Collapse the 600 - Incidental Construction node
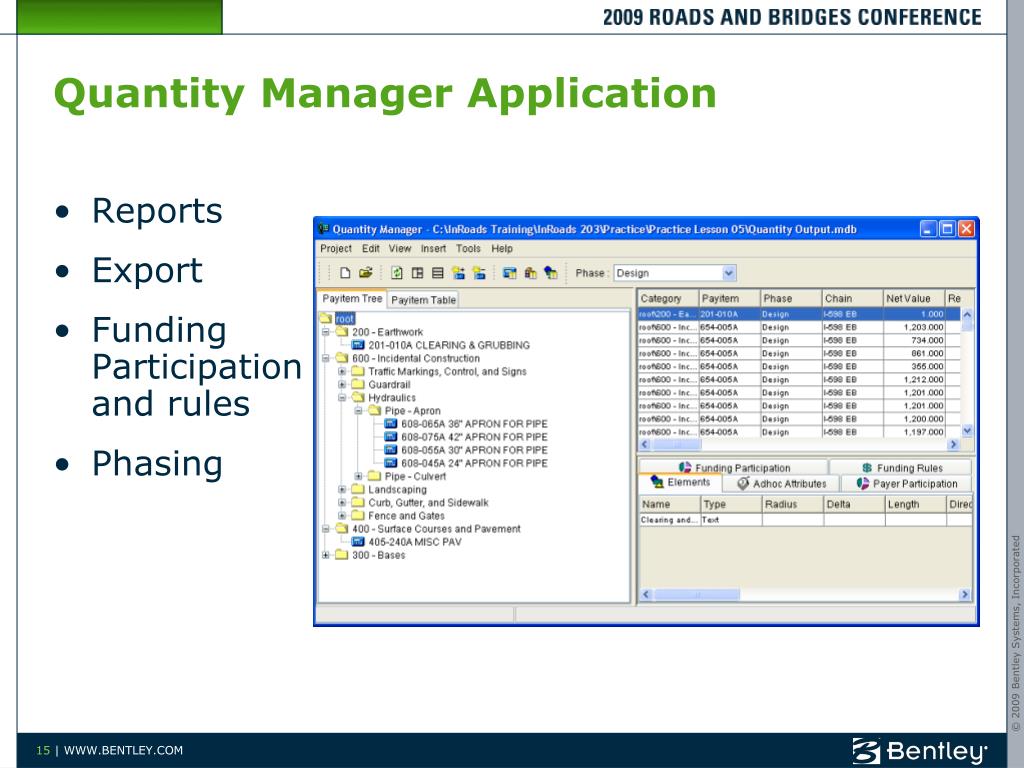The image size is (1024, 768). 325,358
